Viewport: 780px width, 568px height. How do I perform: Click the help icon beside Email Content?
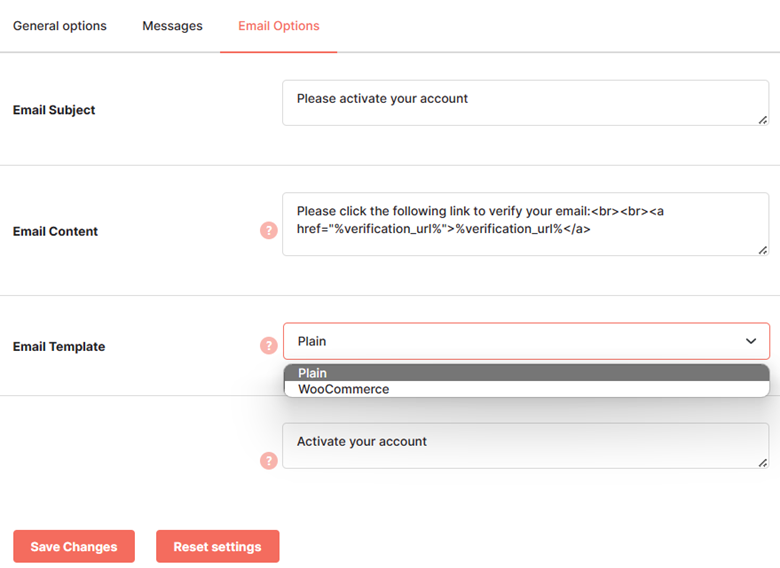tap(269, 230)
